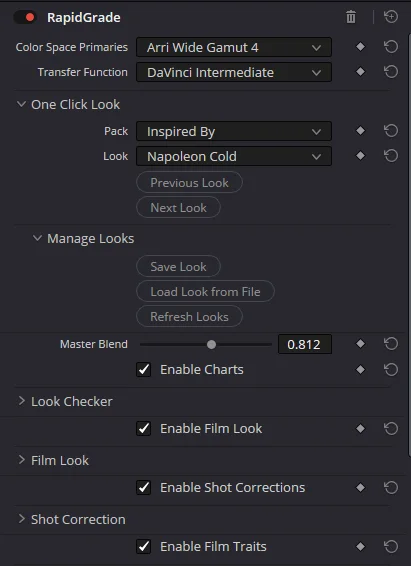Reset Enable Film Look setting
The image size is (411, 566).
[x=391, y=428]
